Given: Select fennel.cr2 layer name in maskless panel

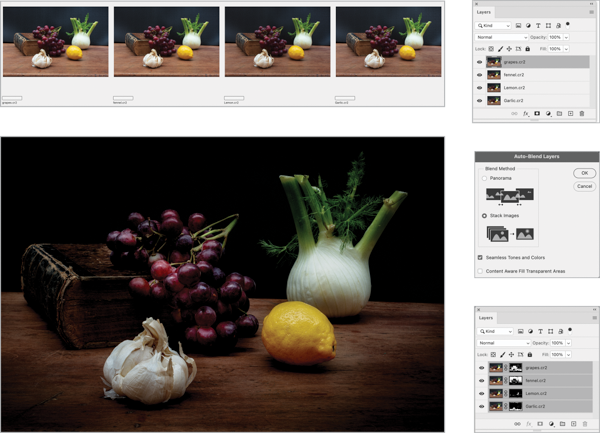Looking at the screenshot, I should 514,75.
